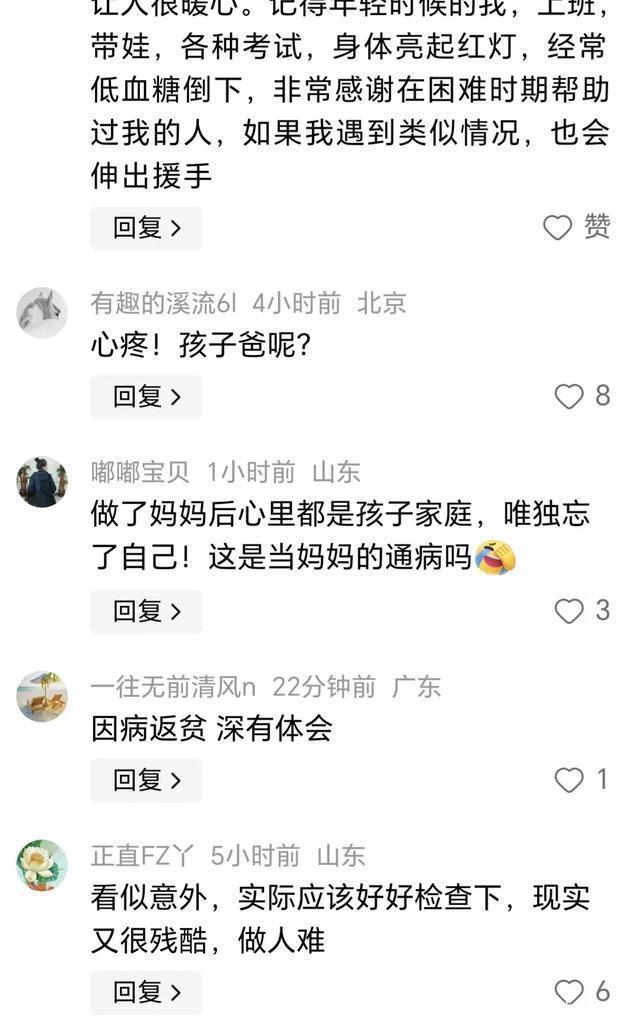Like the comment by 嘟嘟宝贝
The width and height of the screenshot is (640, 1025).
coord(568,611)
